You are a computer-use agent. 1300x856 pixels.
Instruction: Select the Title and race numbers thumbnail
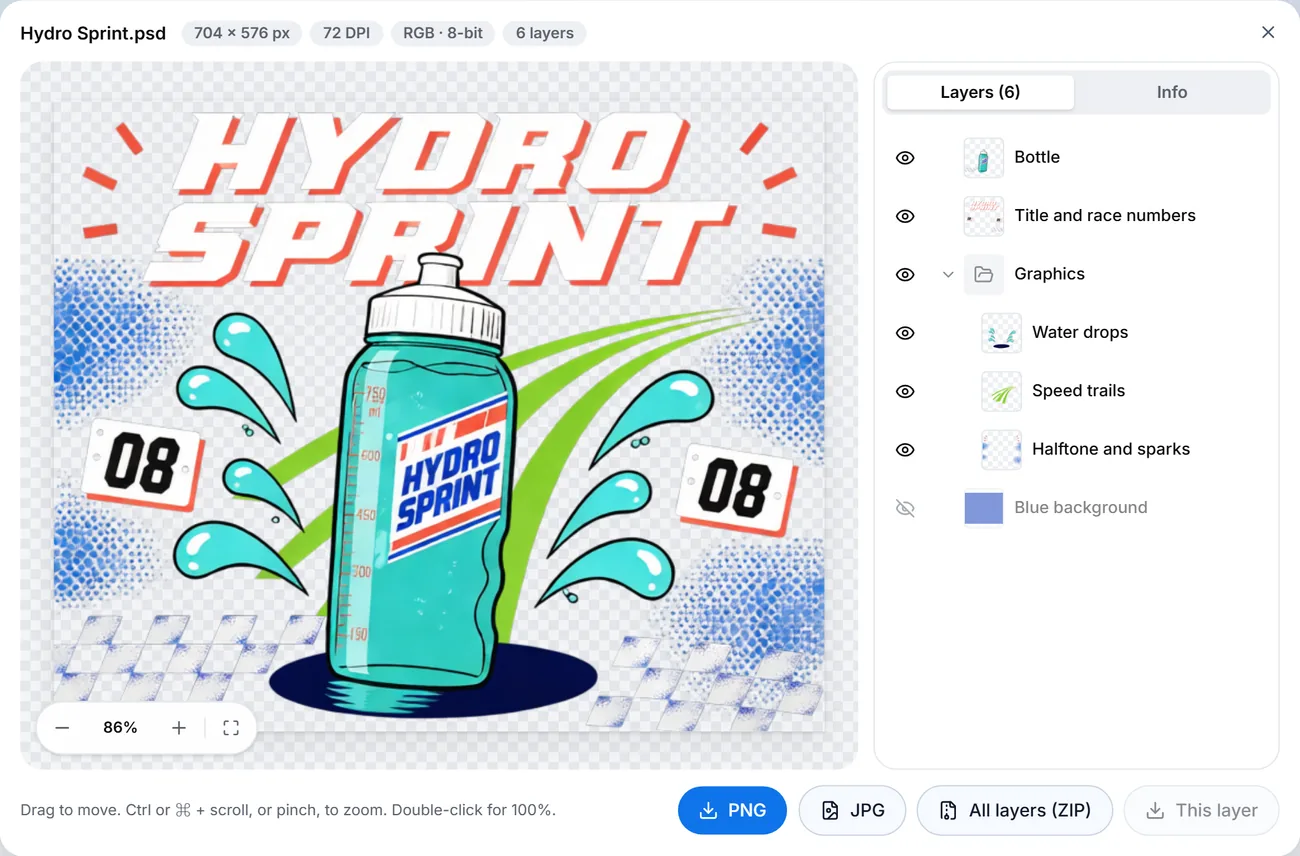[x=984, y=216]
